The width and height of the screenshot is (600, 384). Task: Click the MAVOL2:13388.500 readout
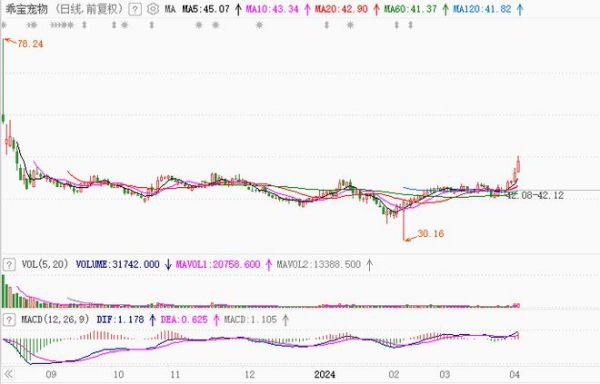pyautogui.click(x=318, y=264)
